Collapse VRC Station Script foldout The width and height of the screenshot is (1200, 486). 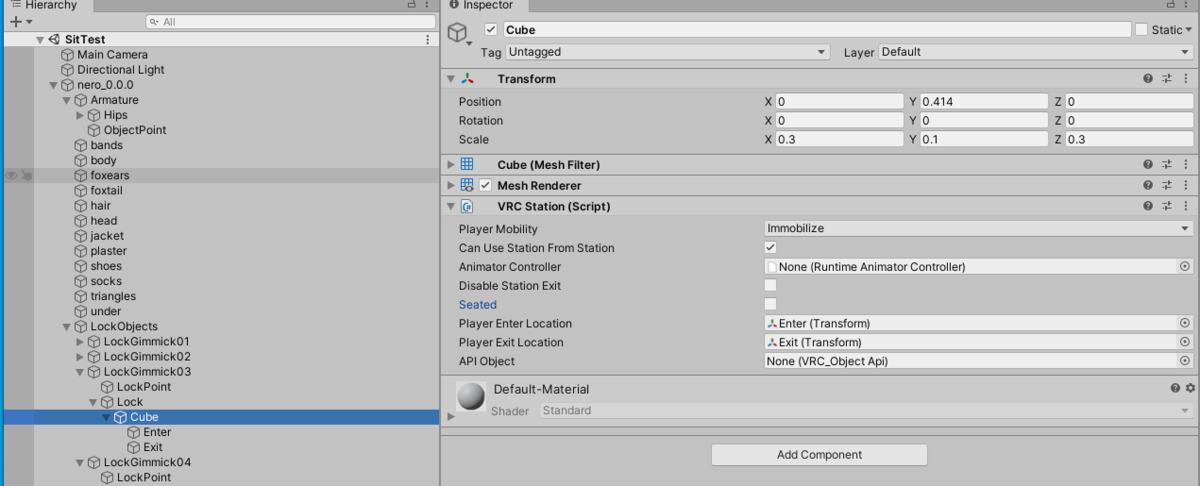coord(451,207)
